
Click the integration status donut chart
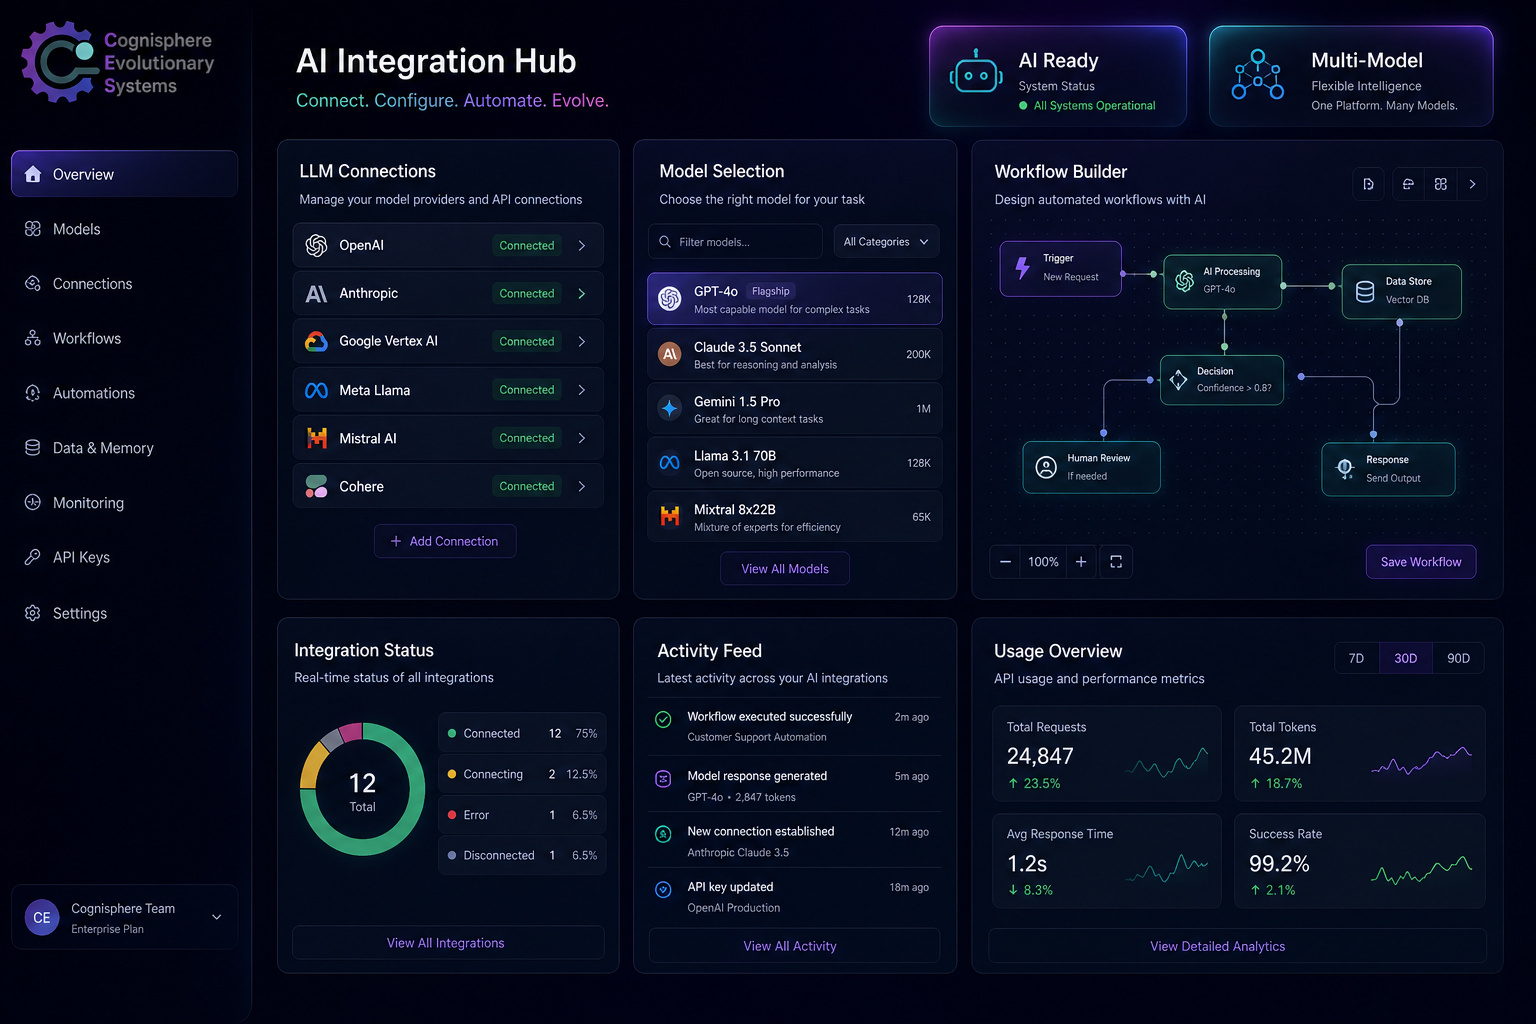[x=362, y=789]
